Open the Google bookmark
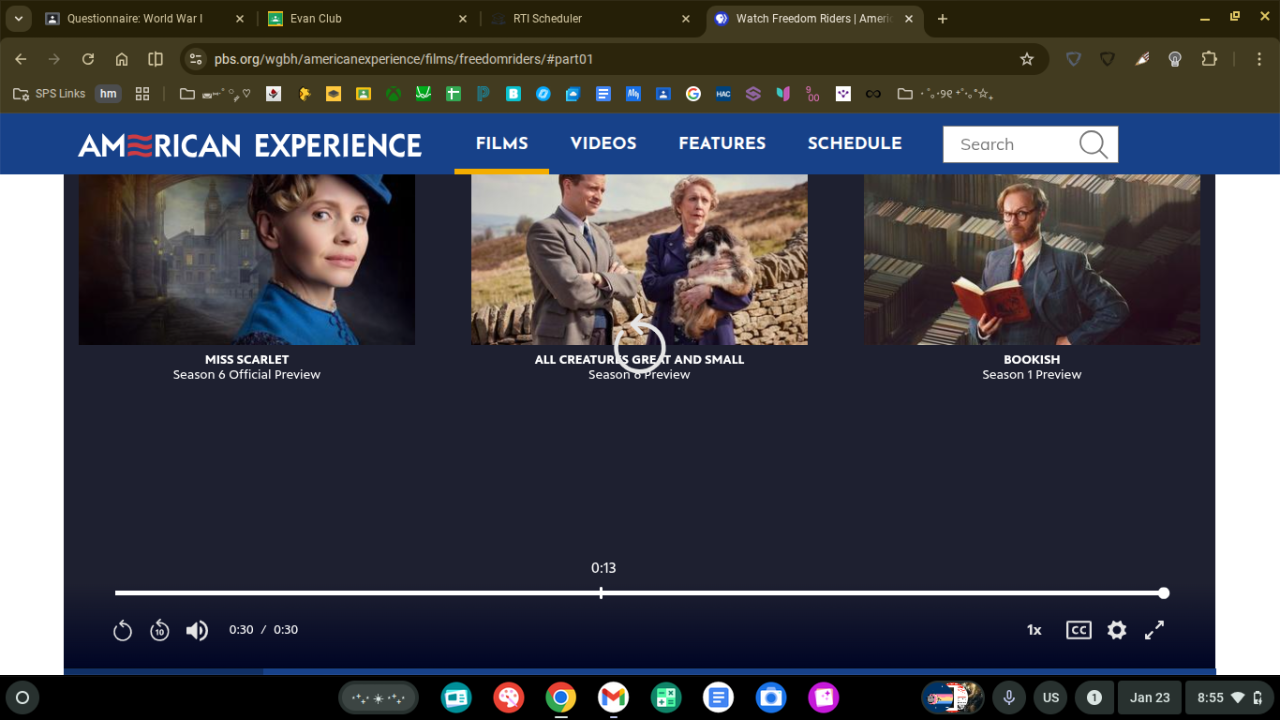 click(x=693, y=94)
